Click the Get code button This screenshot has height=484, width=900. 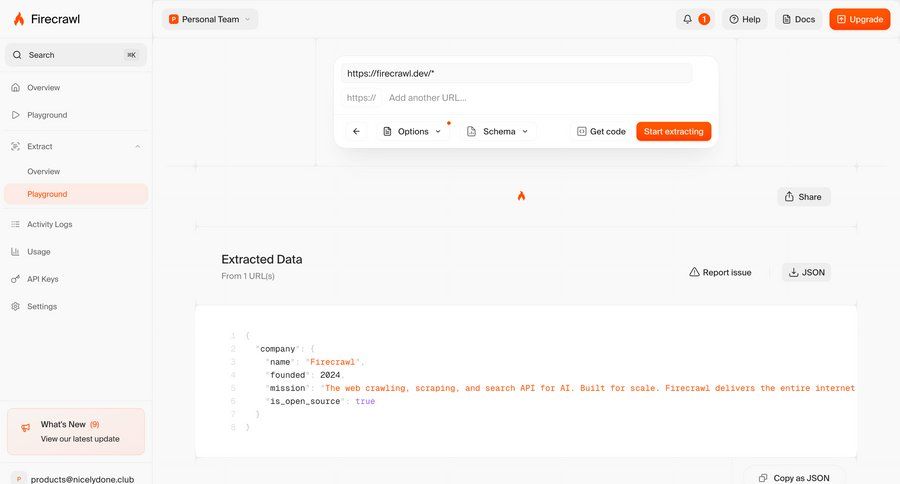point(600,131)
